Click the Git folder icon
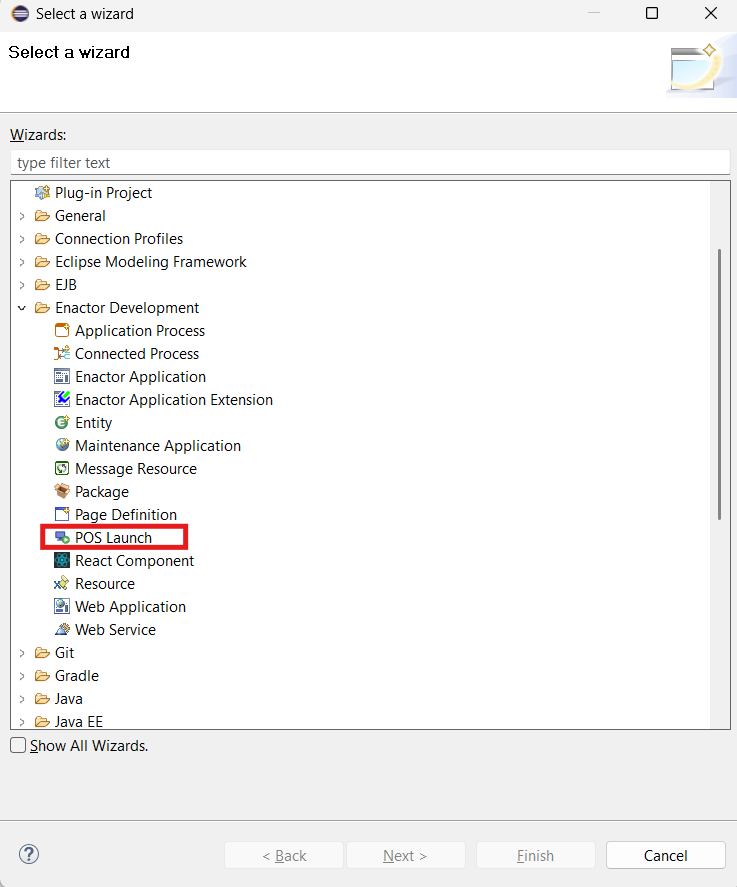The width and height of the screenshot is (737, 887). tap(42, 653)
